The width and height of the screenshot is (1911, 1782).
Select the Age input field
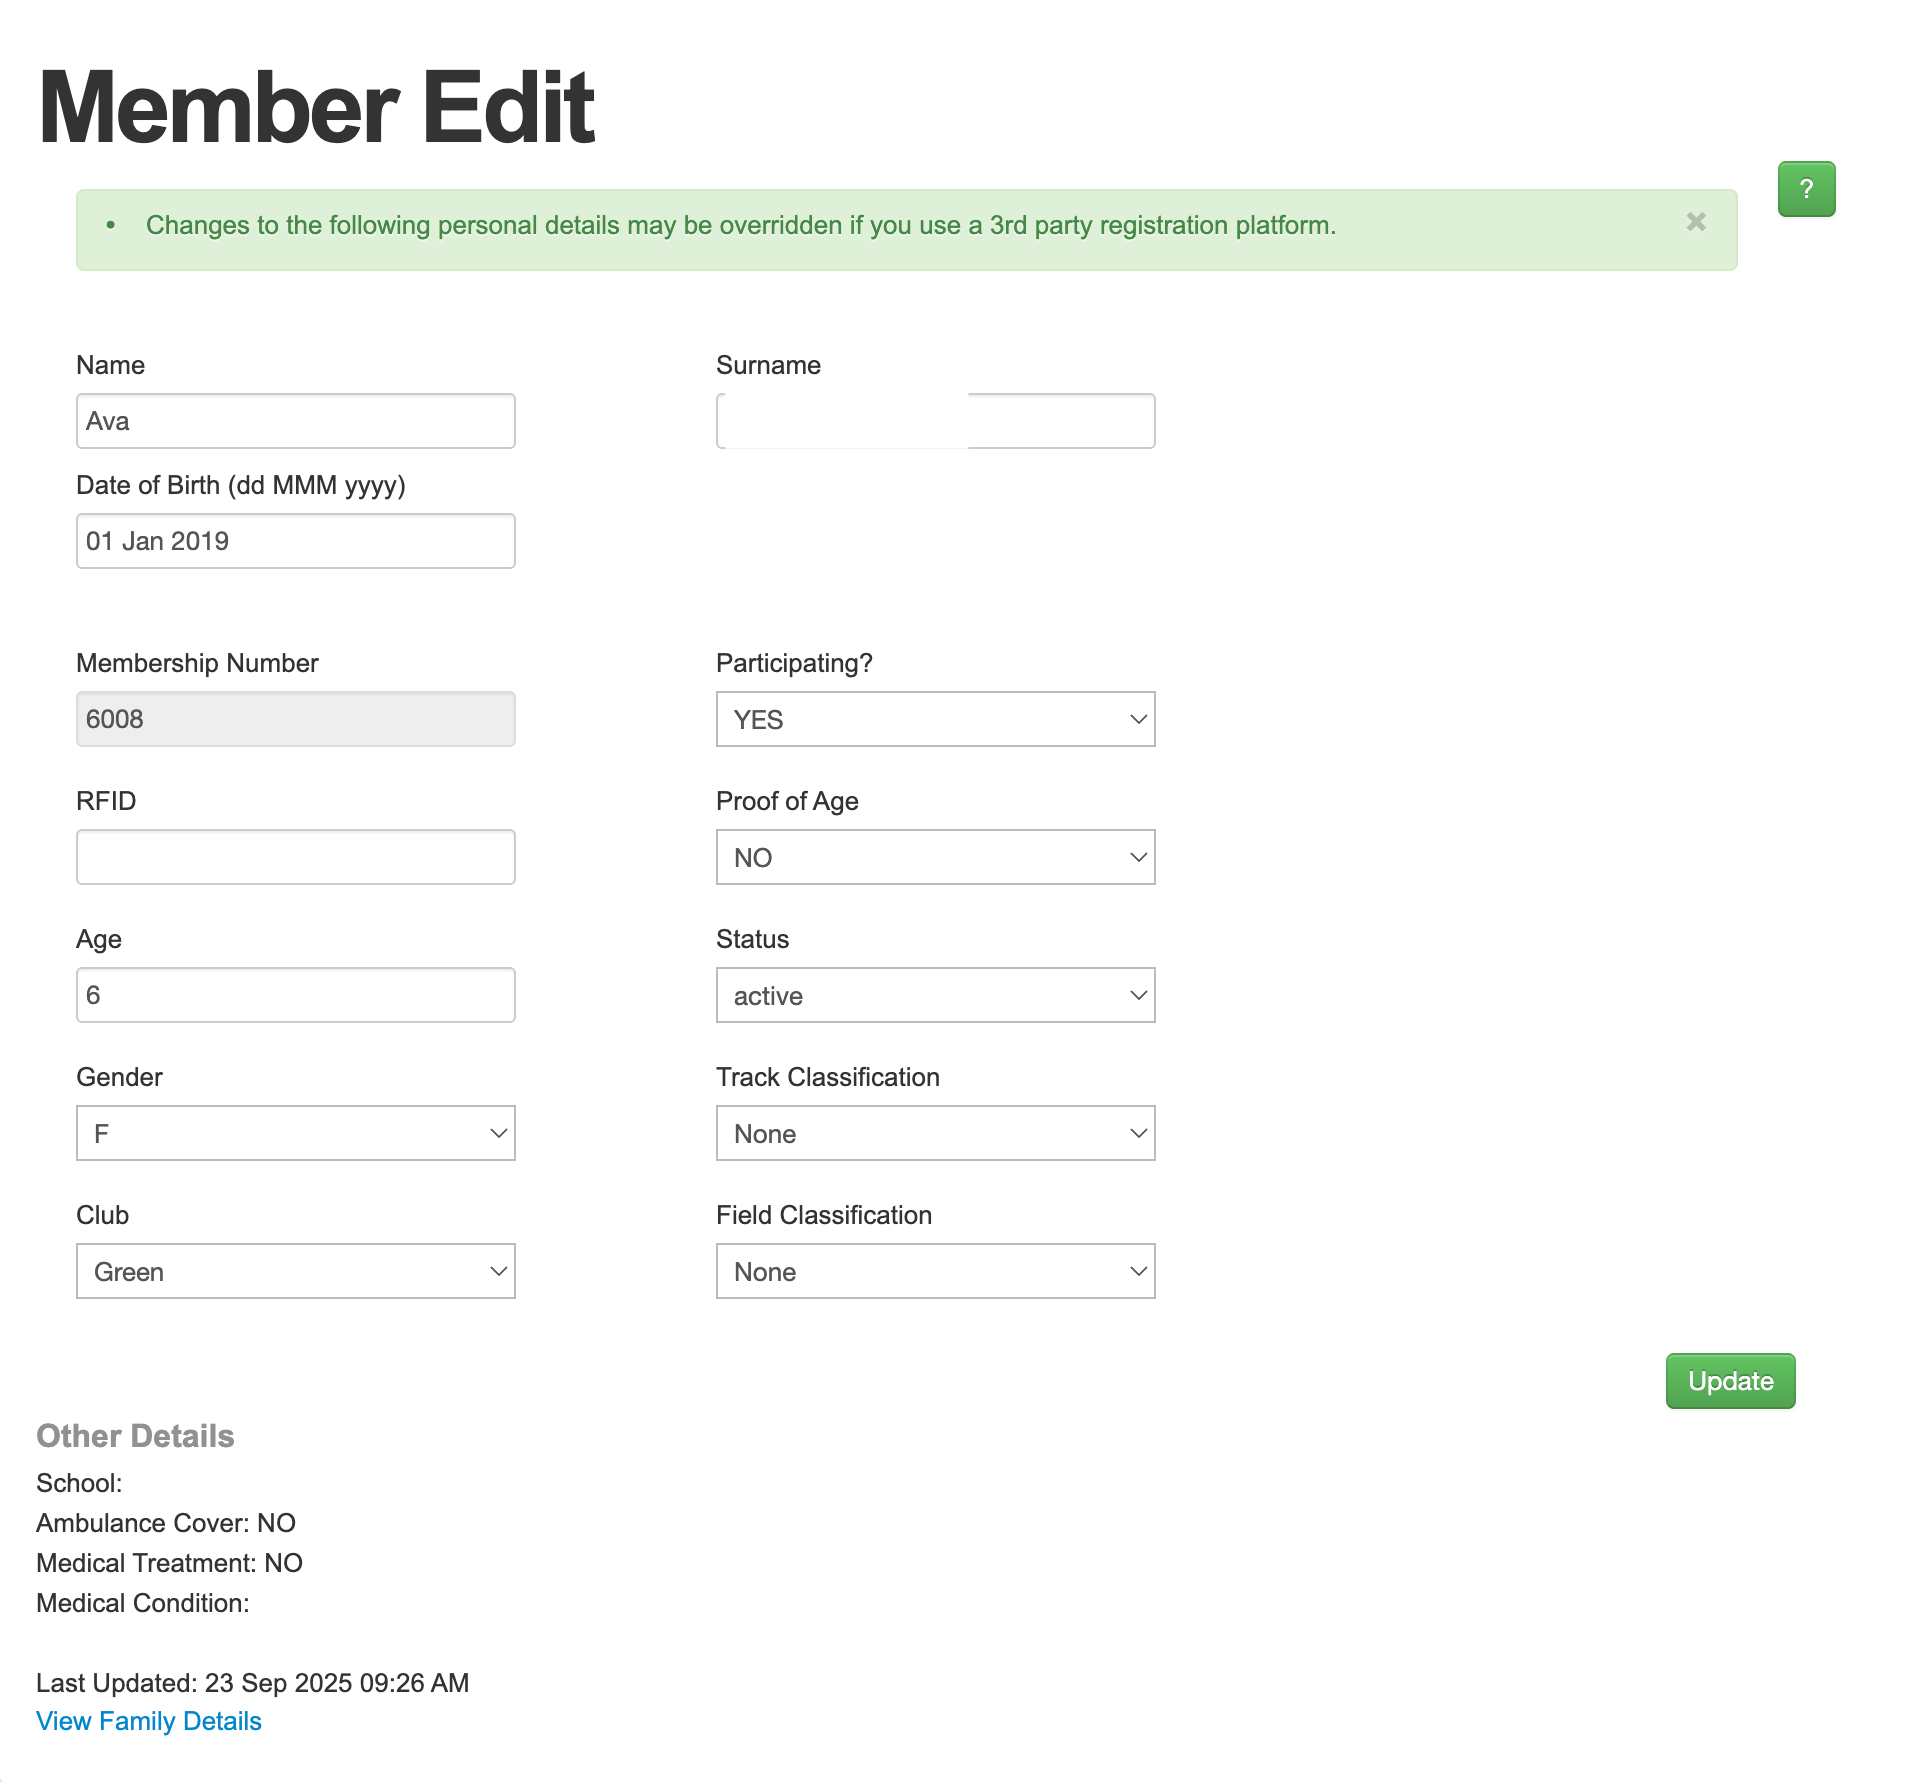(296, 995)
